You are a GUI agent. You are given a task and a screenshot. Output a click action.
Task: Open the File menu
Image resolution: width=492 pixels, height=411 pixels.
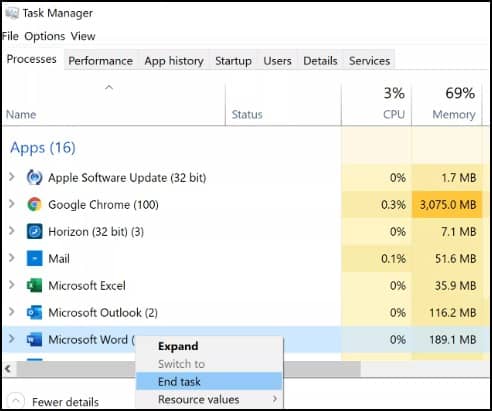coord(10,36)
